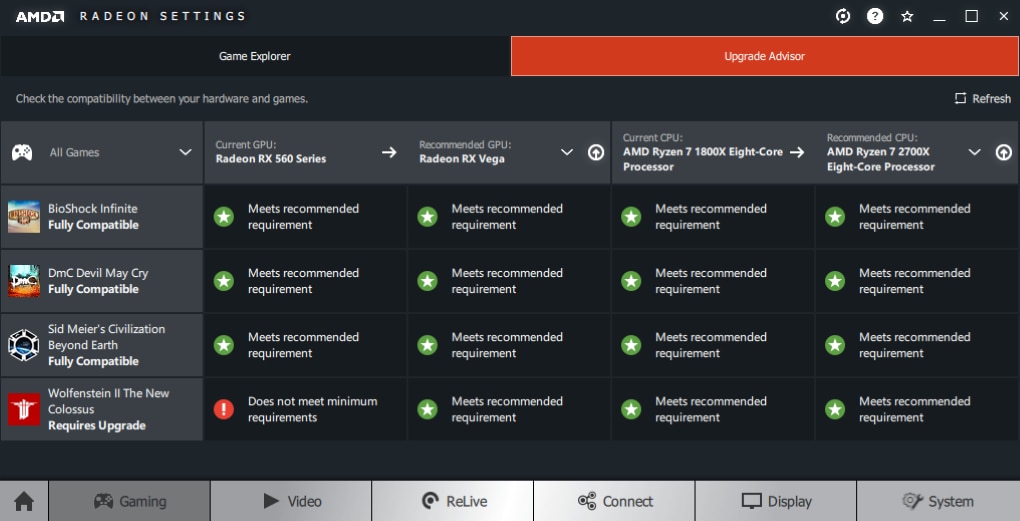The width and height of the screenshot is (1020, 521).
Task: Click Wolfenstein II recommended CPU green star
Action: click(x=835, y=409)
